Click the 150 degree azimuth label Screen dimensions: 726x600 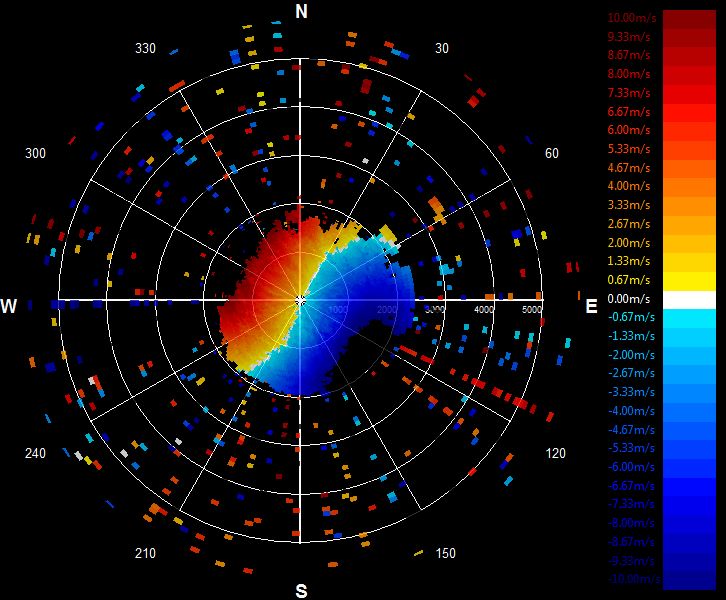click(445, 553)
